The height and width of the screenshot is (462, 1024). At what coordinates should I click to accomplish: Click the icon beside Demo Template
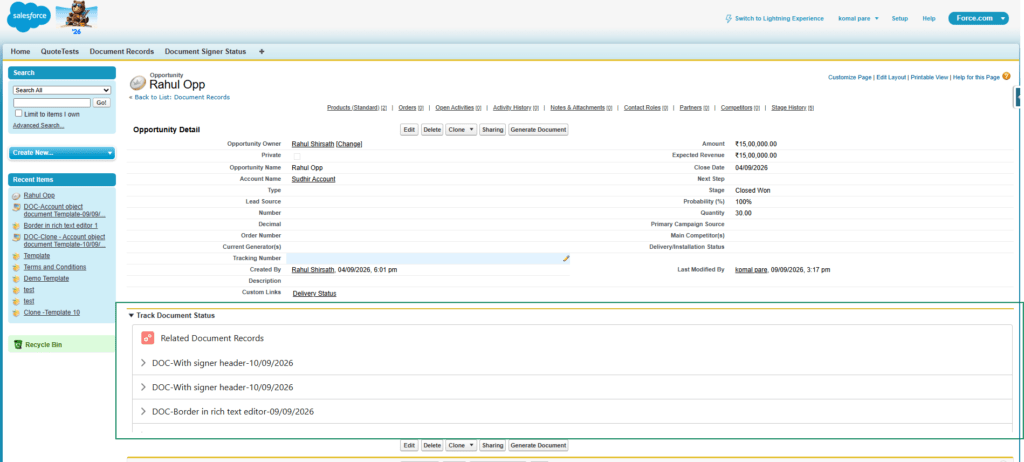pos(16,278)
